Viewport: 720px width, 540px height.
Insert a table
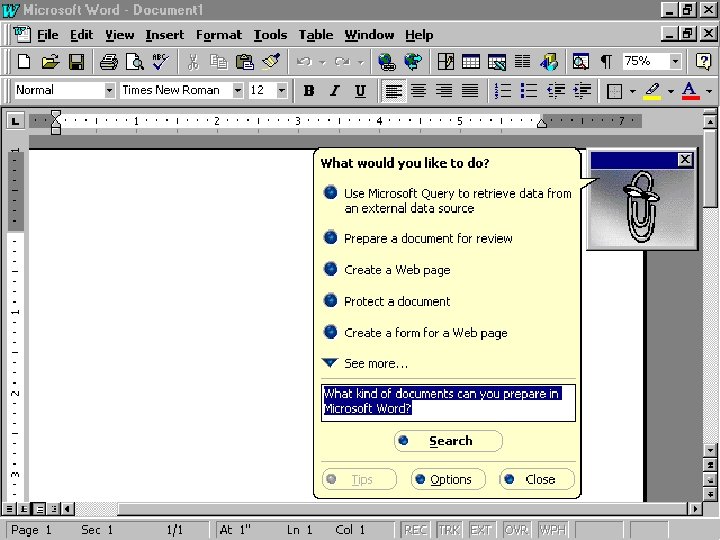click(471, 61)
